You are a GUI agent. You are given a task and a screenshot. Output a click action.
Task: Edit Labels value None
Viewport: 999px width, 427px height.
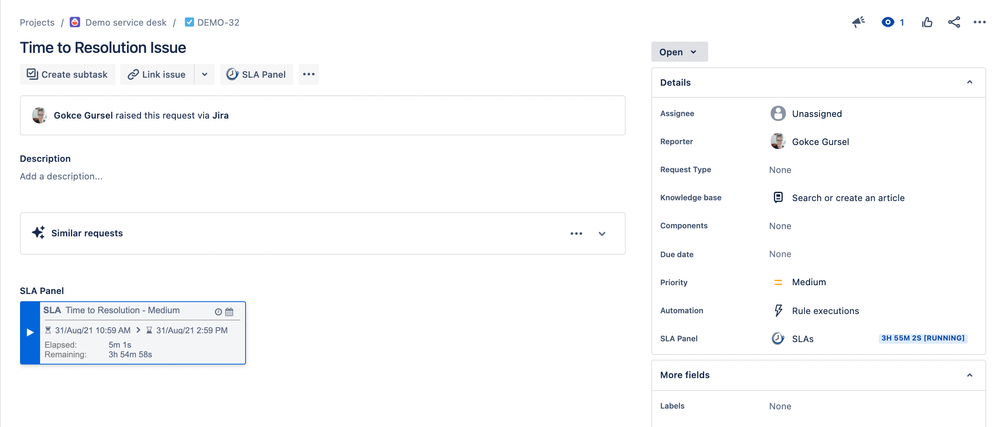click(x=780, y=407)
